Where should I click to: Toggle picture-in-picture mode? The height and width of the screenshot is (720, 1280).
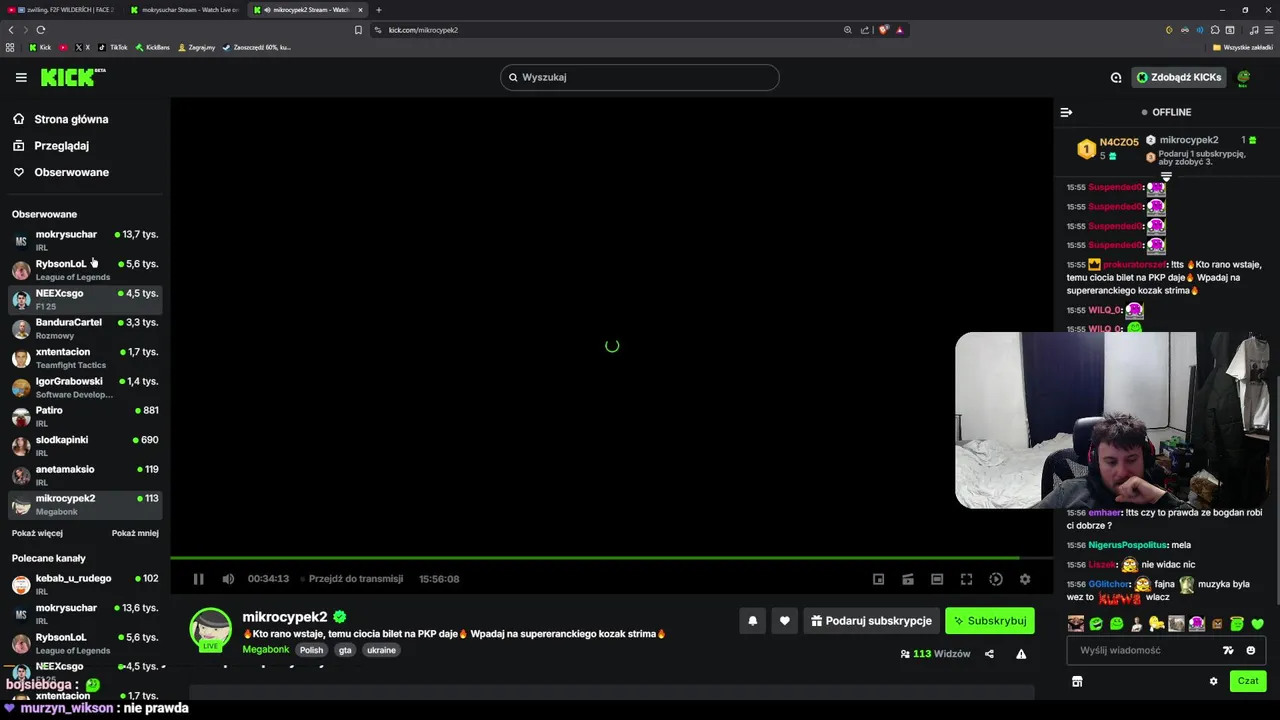(x=878, y=579)
